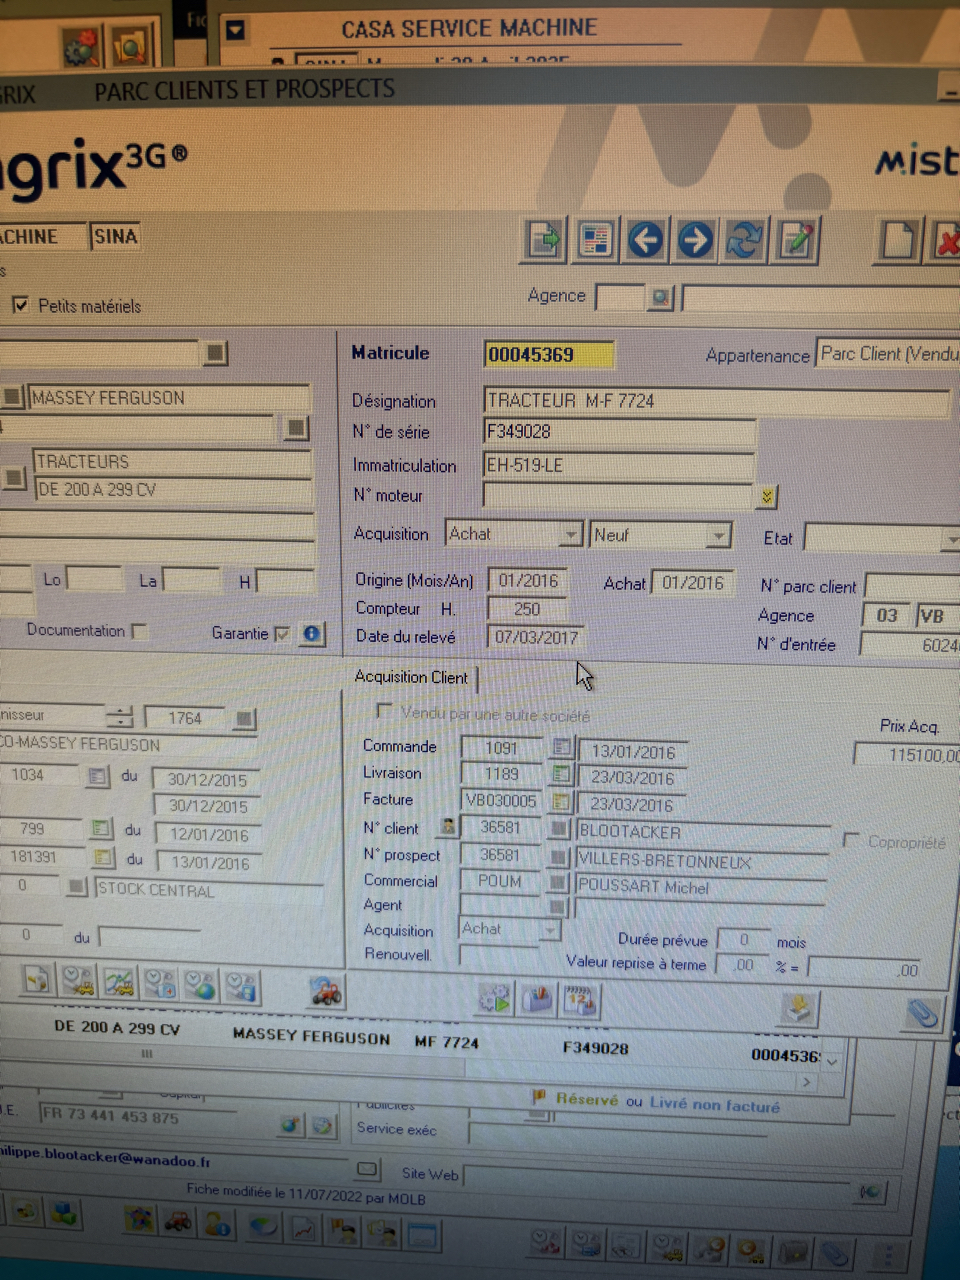Click the lookup square beside BLOOTACKER client name
Image resolution: width=960 pixels, height=1280 pixels.
558,829
